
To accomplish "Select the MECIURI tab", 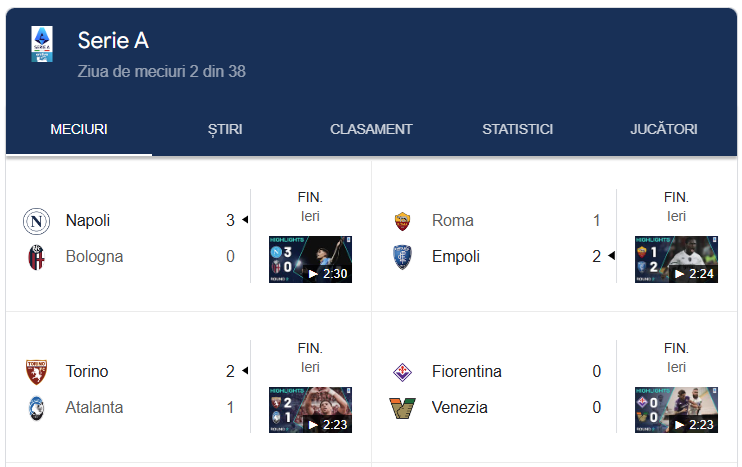I will click(79, 129).
